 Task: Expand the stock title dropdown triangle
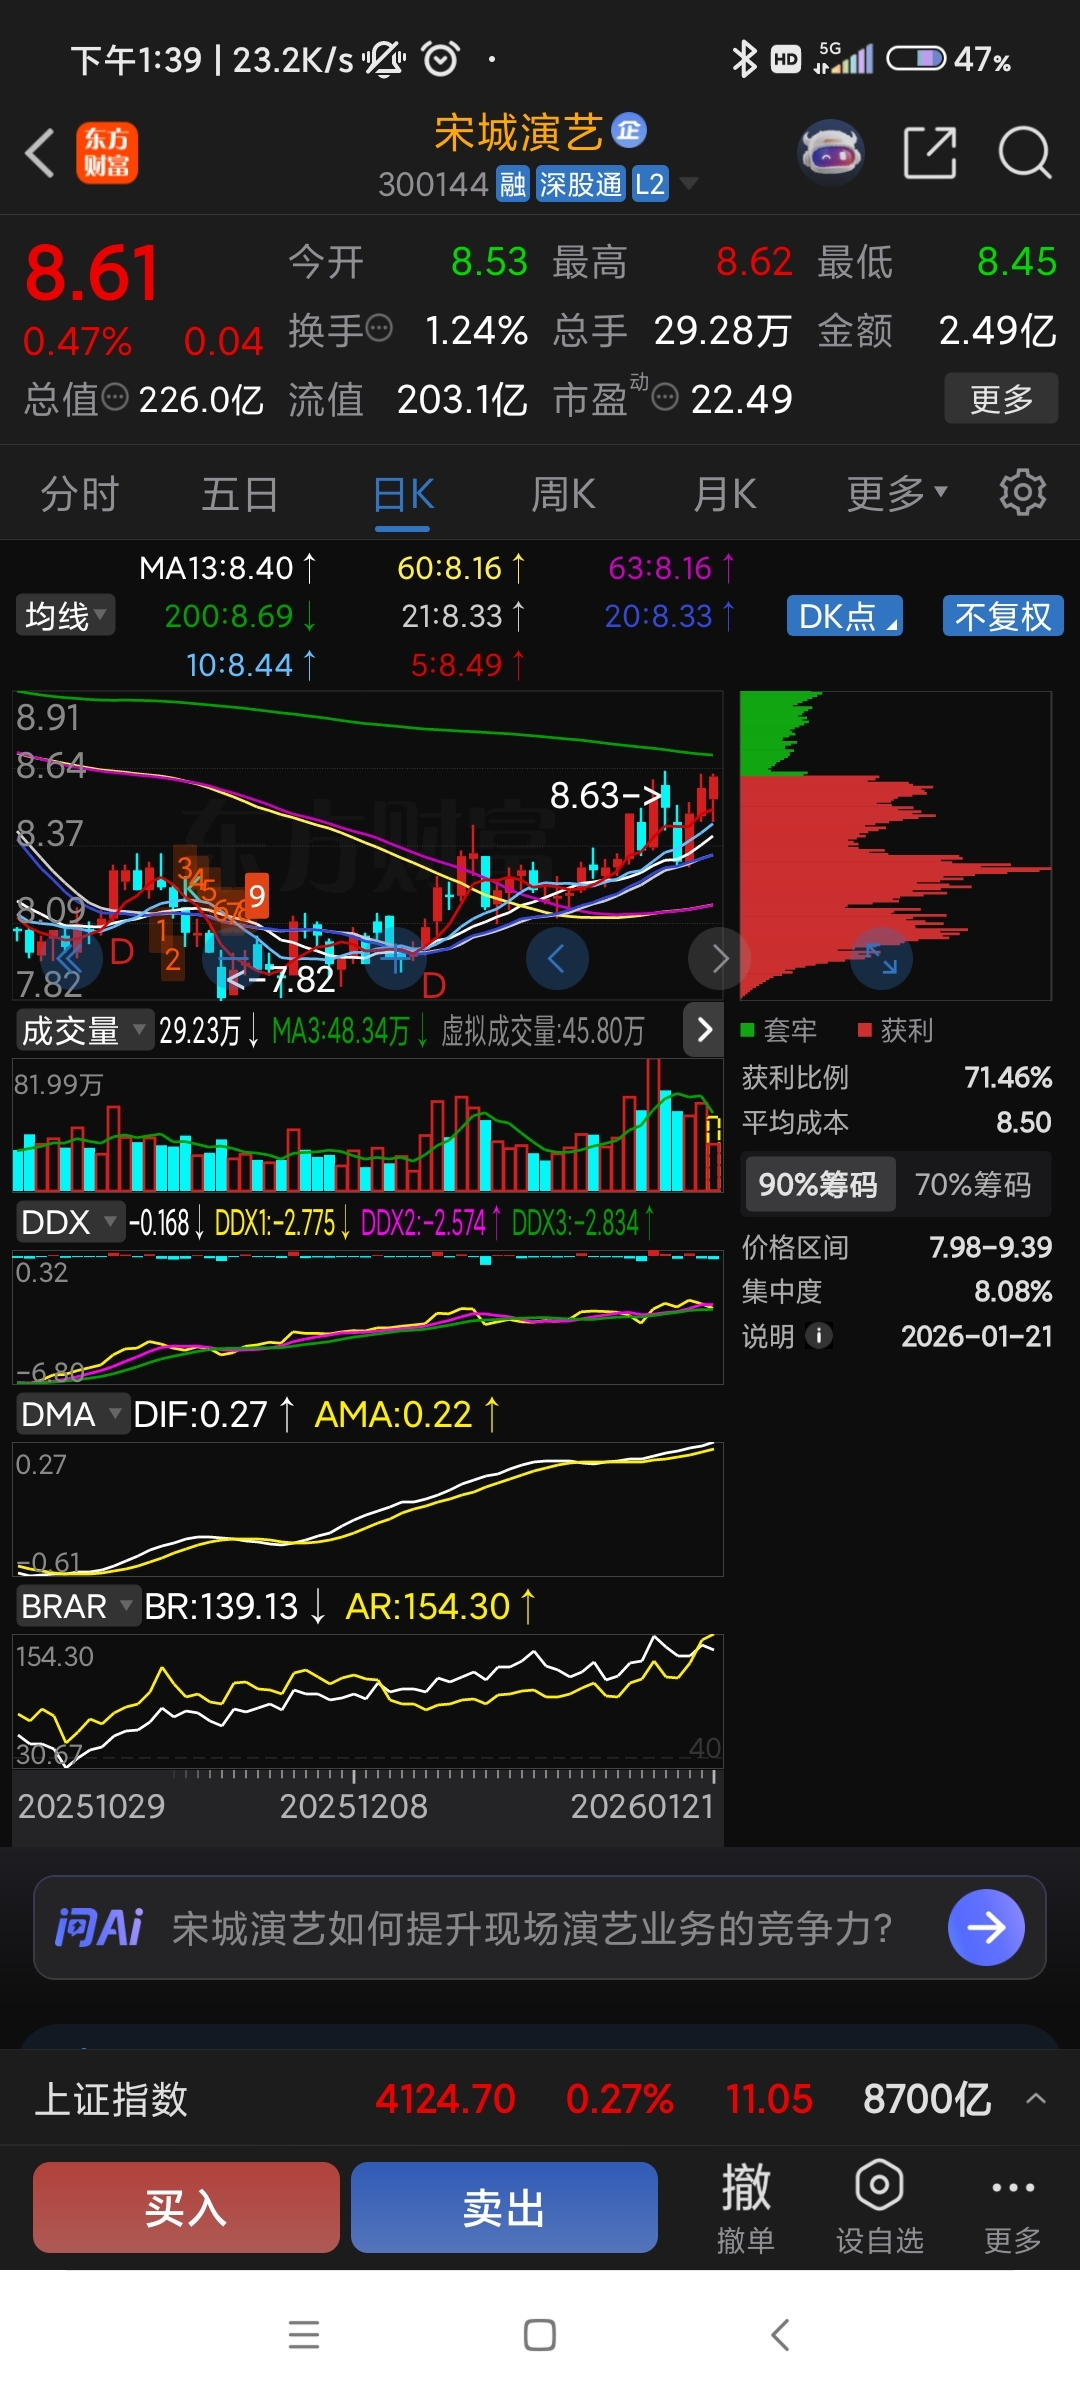[x=688, y=183]
